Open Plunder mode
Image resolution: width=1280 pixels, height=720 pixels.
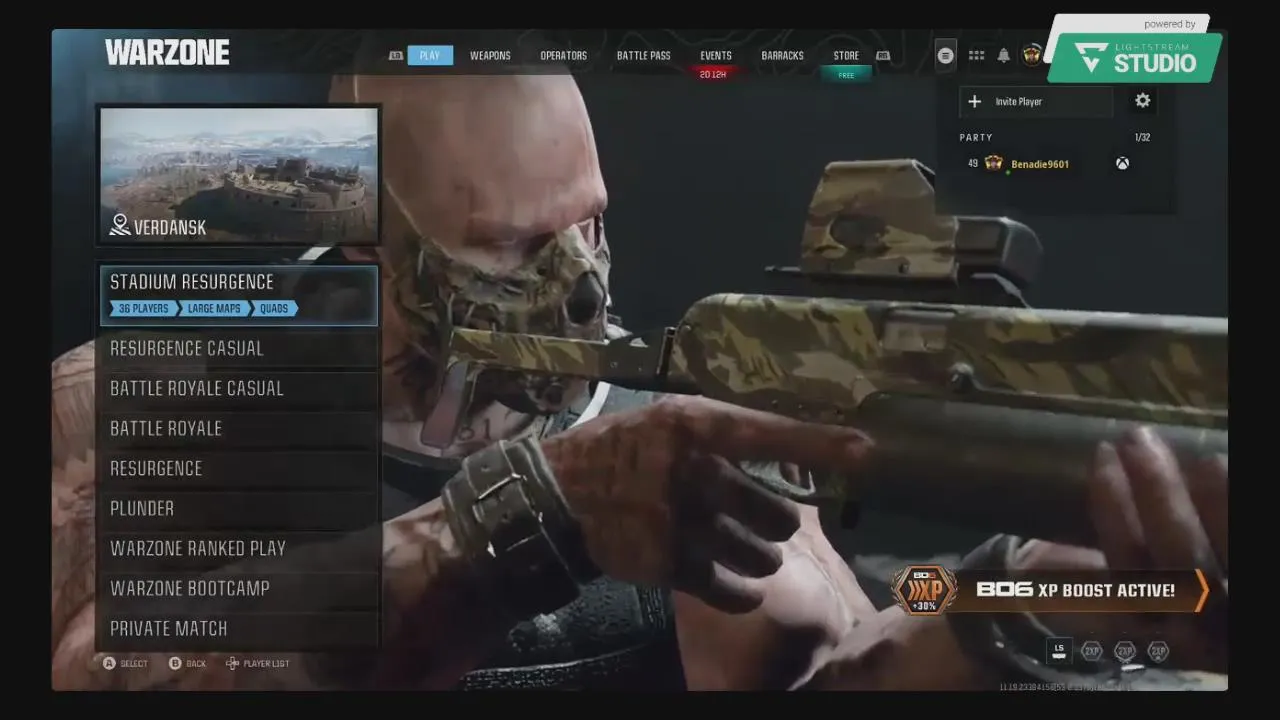[x=238, y=508]
